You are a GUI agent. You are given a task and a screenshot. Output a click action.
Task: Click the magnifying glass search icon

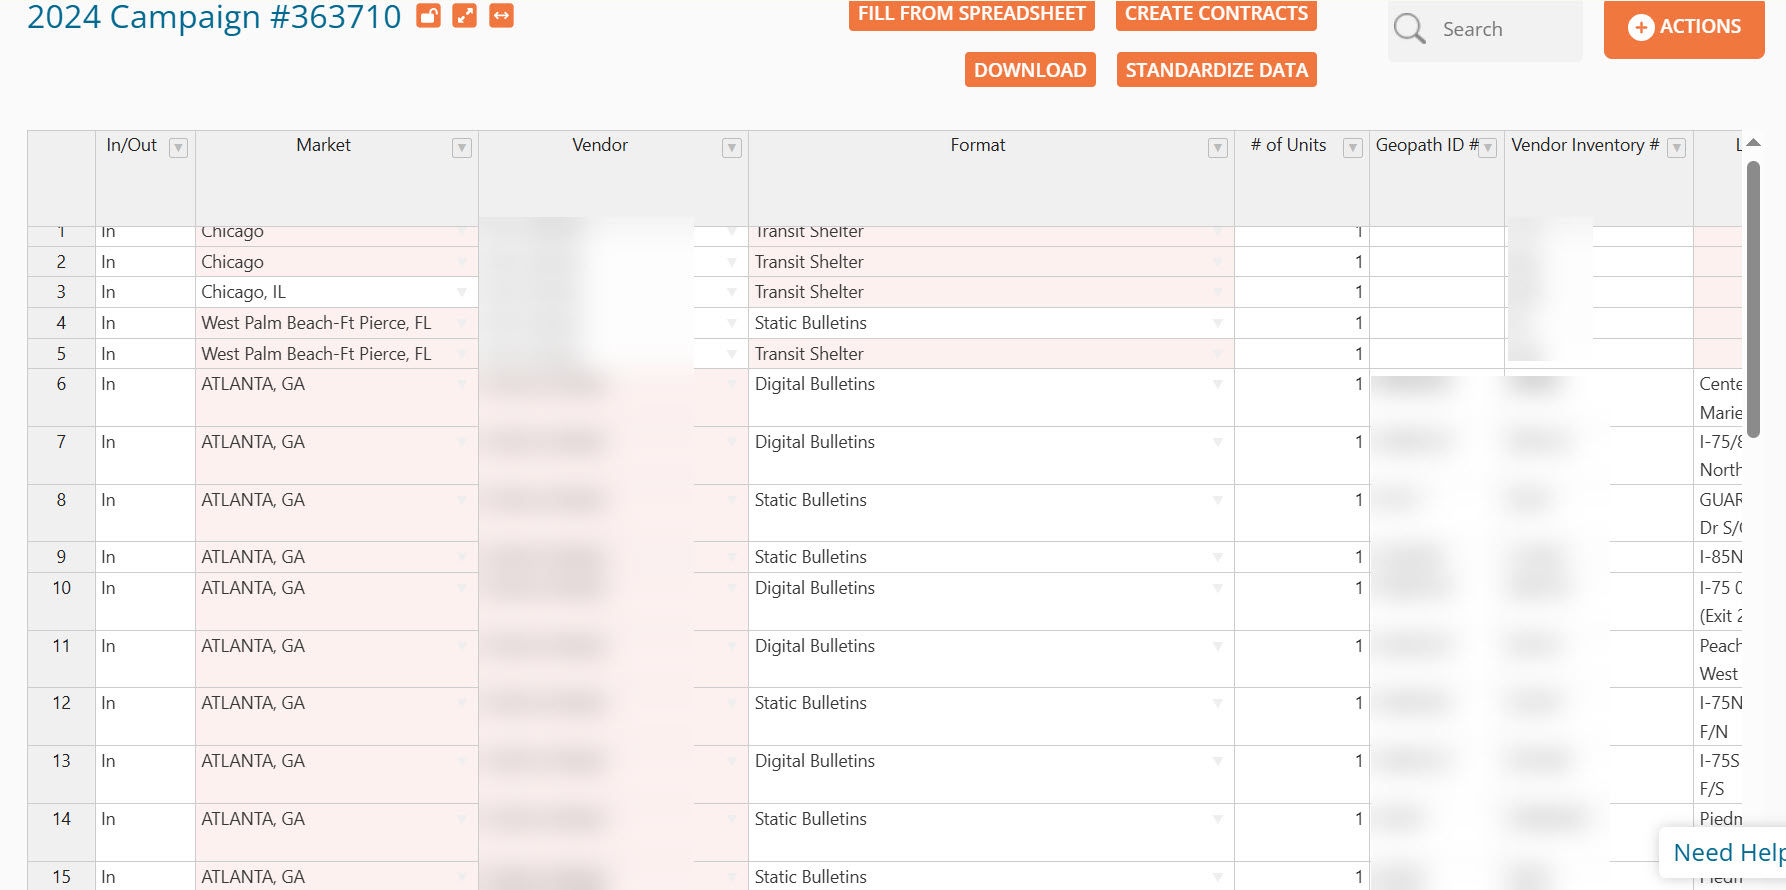1410,29
